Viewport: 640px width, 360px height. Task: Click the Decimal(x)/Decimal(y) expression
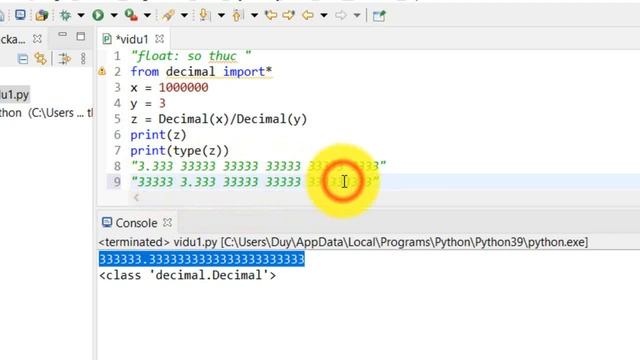[x=233, y=119]
